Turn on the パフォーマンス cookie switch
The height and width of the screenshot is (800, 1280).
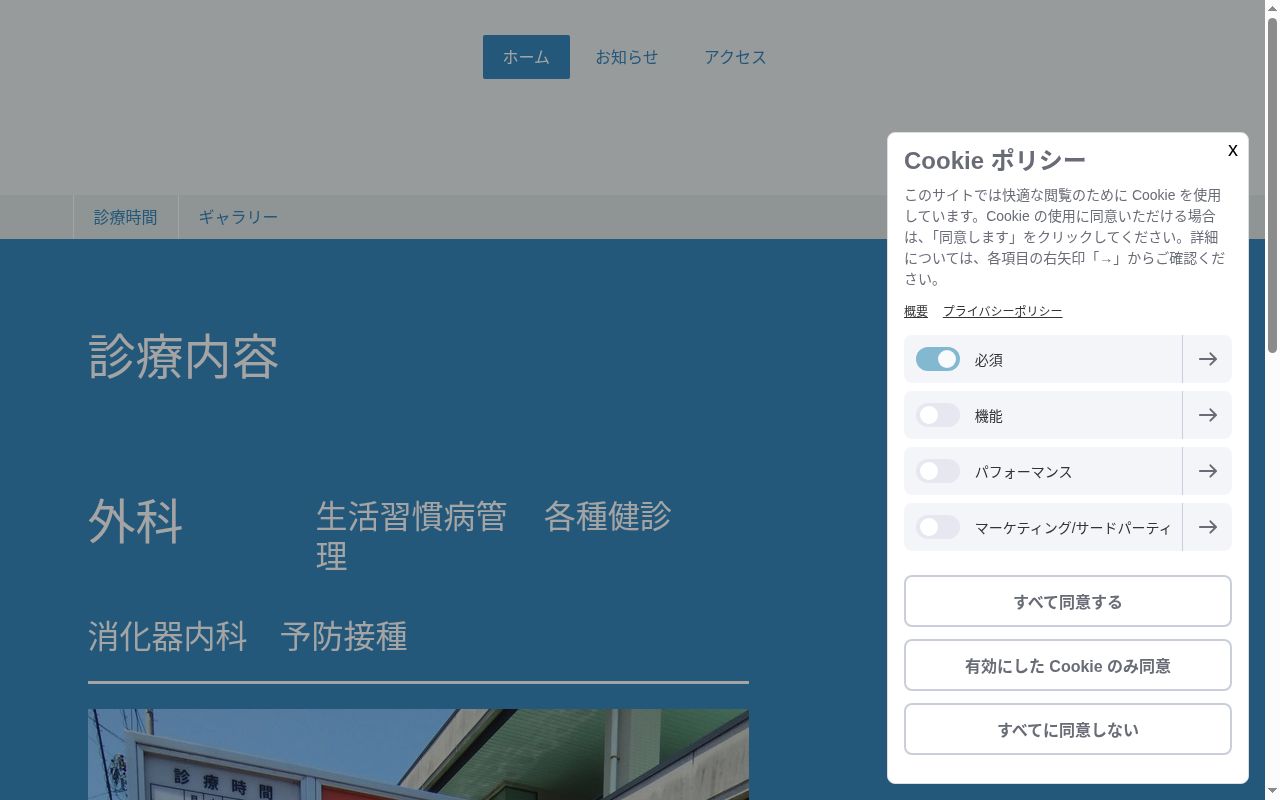[938, 471]
